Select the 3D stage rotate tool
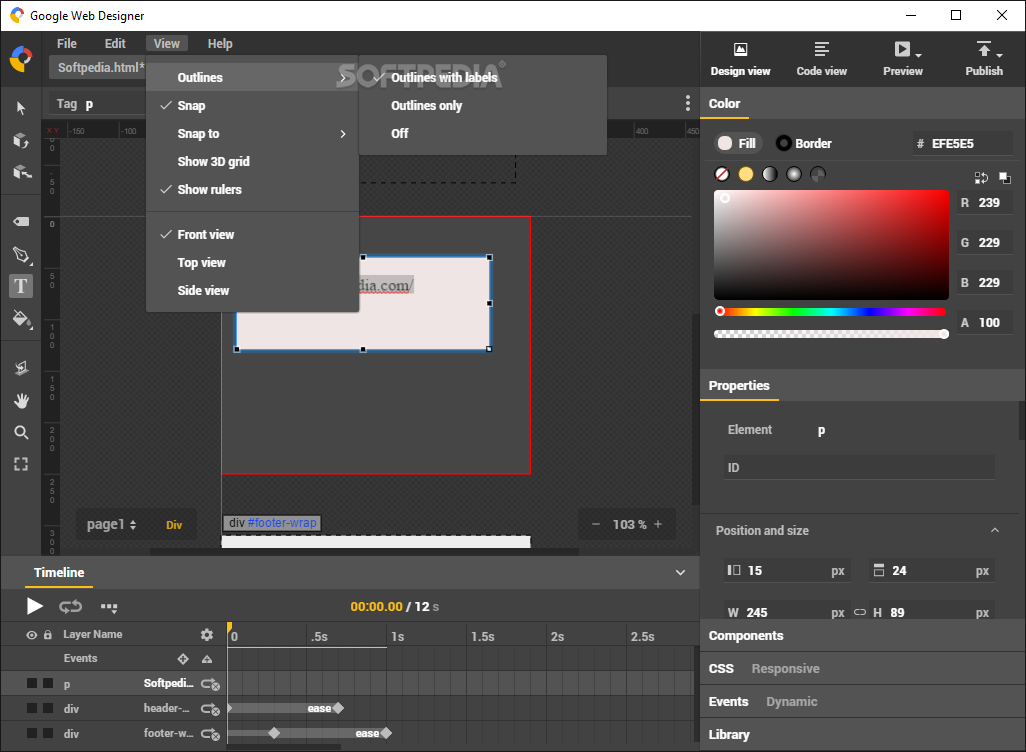The image size is (1026, 752). click(22, 172)
